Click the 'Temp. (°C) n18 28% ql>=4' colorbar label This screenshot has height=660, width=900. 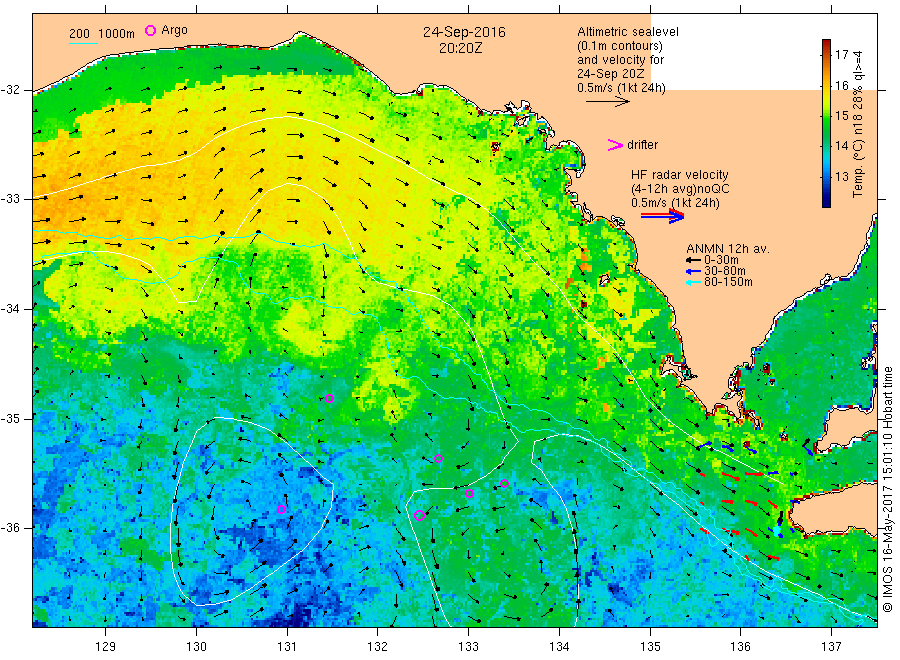(858, 124)
